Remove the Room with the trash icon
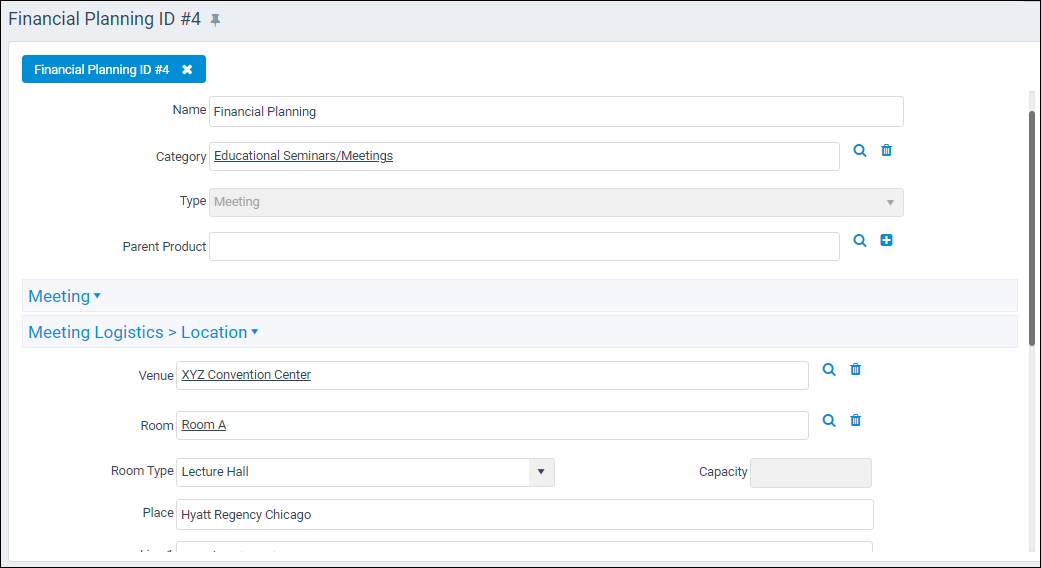This screenshot has width=1041, height=568. coord(856,421)
